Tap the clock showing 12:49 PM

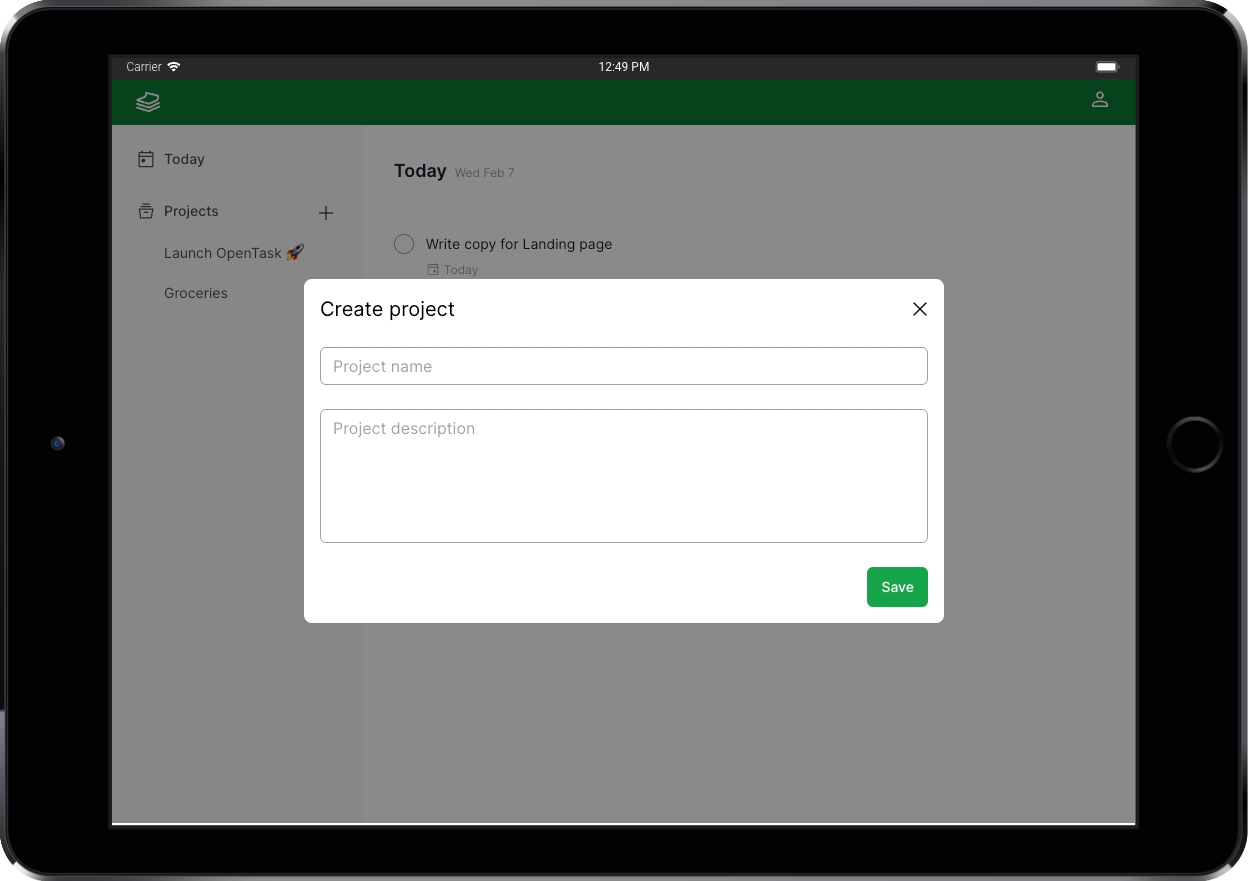[623, 66]
